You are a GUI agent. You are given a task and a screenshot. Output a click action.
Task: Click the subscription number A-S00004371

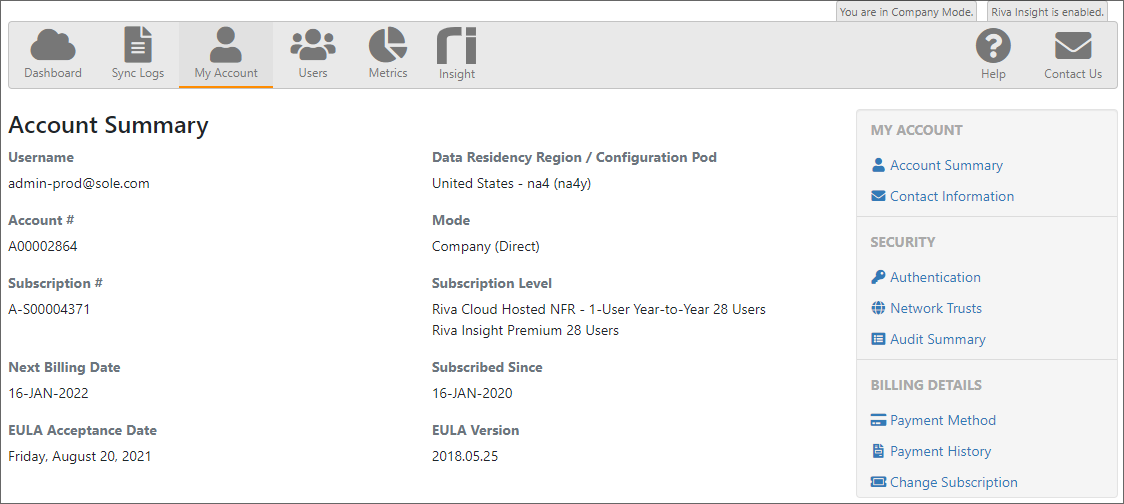[49, 310]
